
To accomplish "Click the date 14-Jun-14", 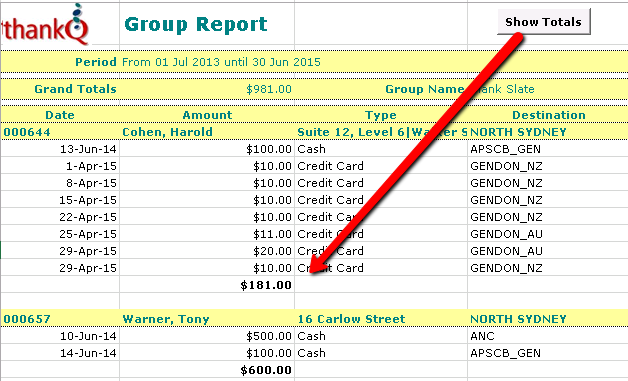I will point(88,353).
